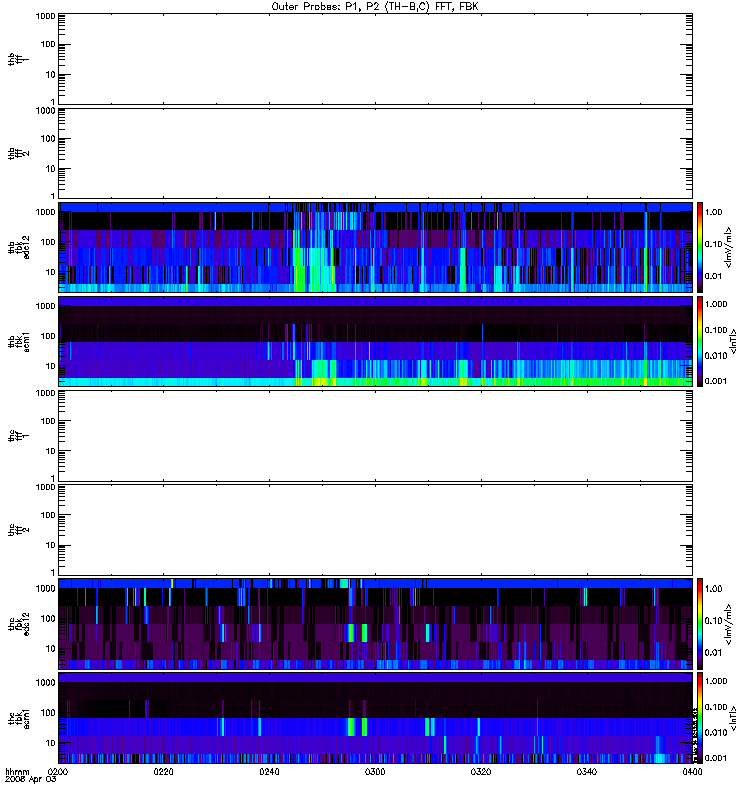Click the 'thc fbk edc12' panel axis label
Screen dimensions: 750x800
pos(18,623)
